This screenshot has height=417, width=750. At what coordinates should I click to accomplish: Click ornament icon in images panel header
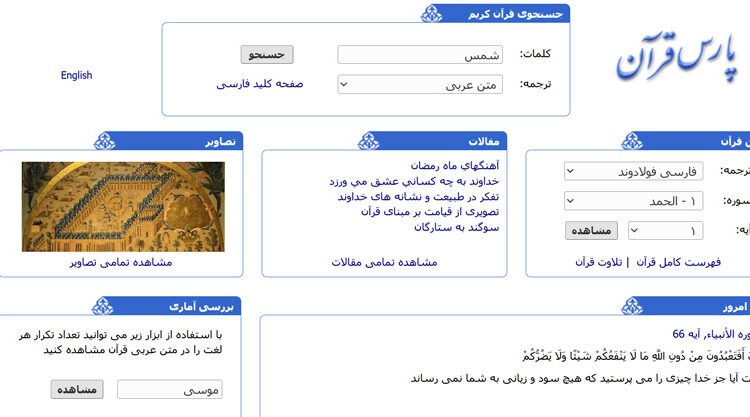[x=107, y=141]
